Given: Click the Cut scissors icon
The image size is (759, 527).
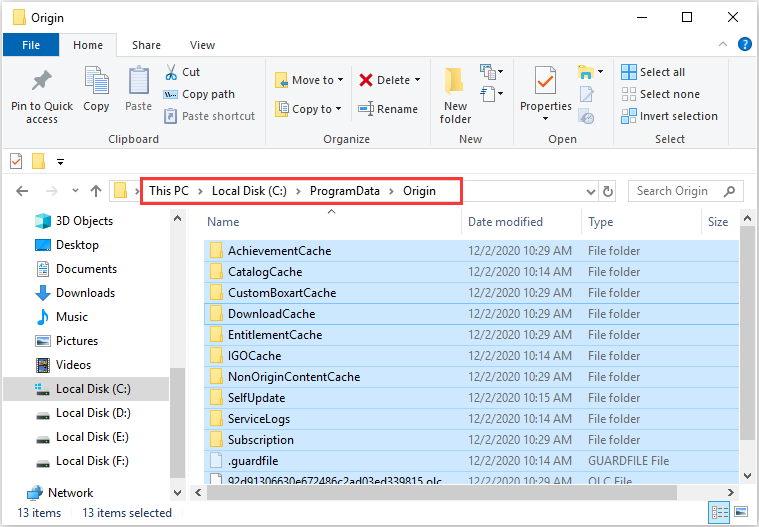Looking at the screenshot, I should 170,72.
